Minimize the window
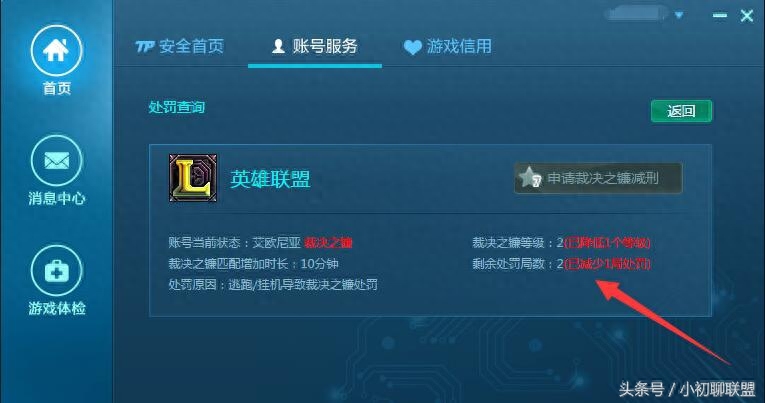 [720, 16]
